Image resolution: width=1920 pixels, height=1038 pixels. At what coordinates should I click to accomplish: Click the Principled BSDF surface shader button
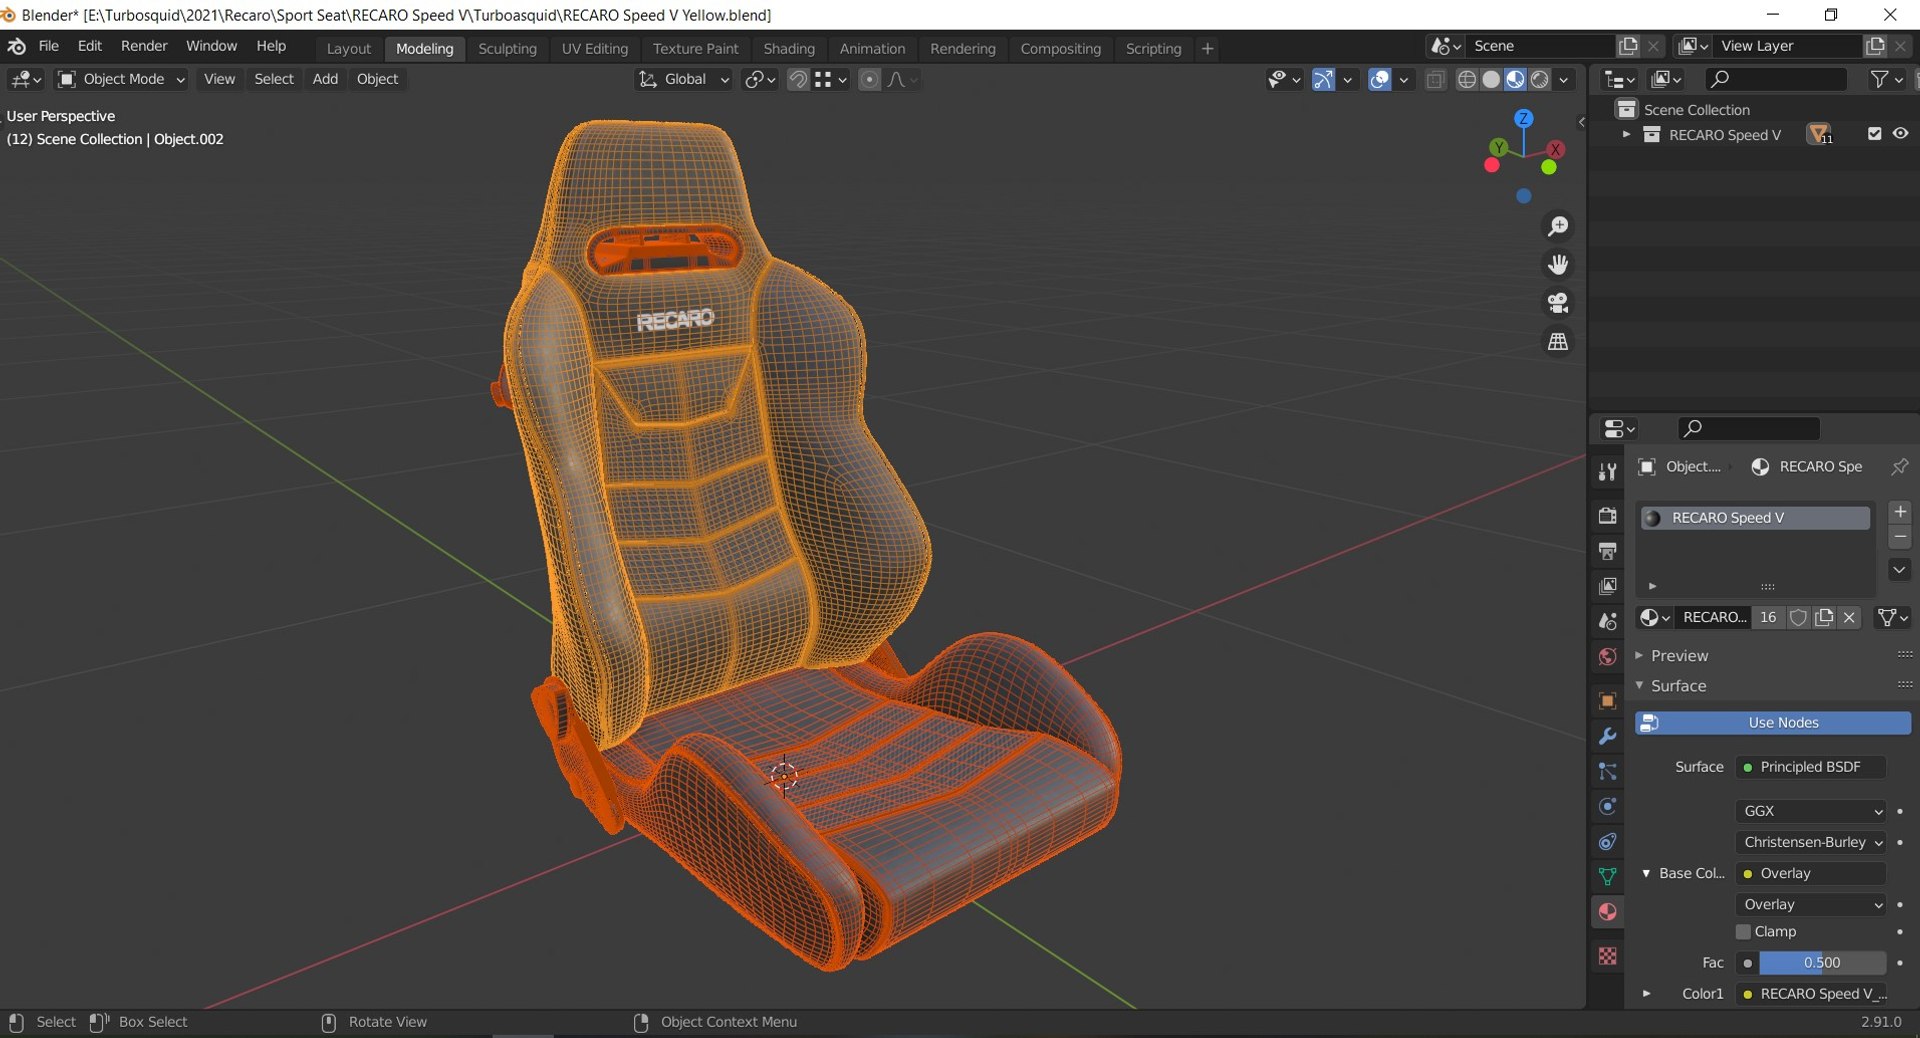[x=1811, y=767]
